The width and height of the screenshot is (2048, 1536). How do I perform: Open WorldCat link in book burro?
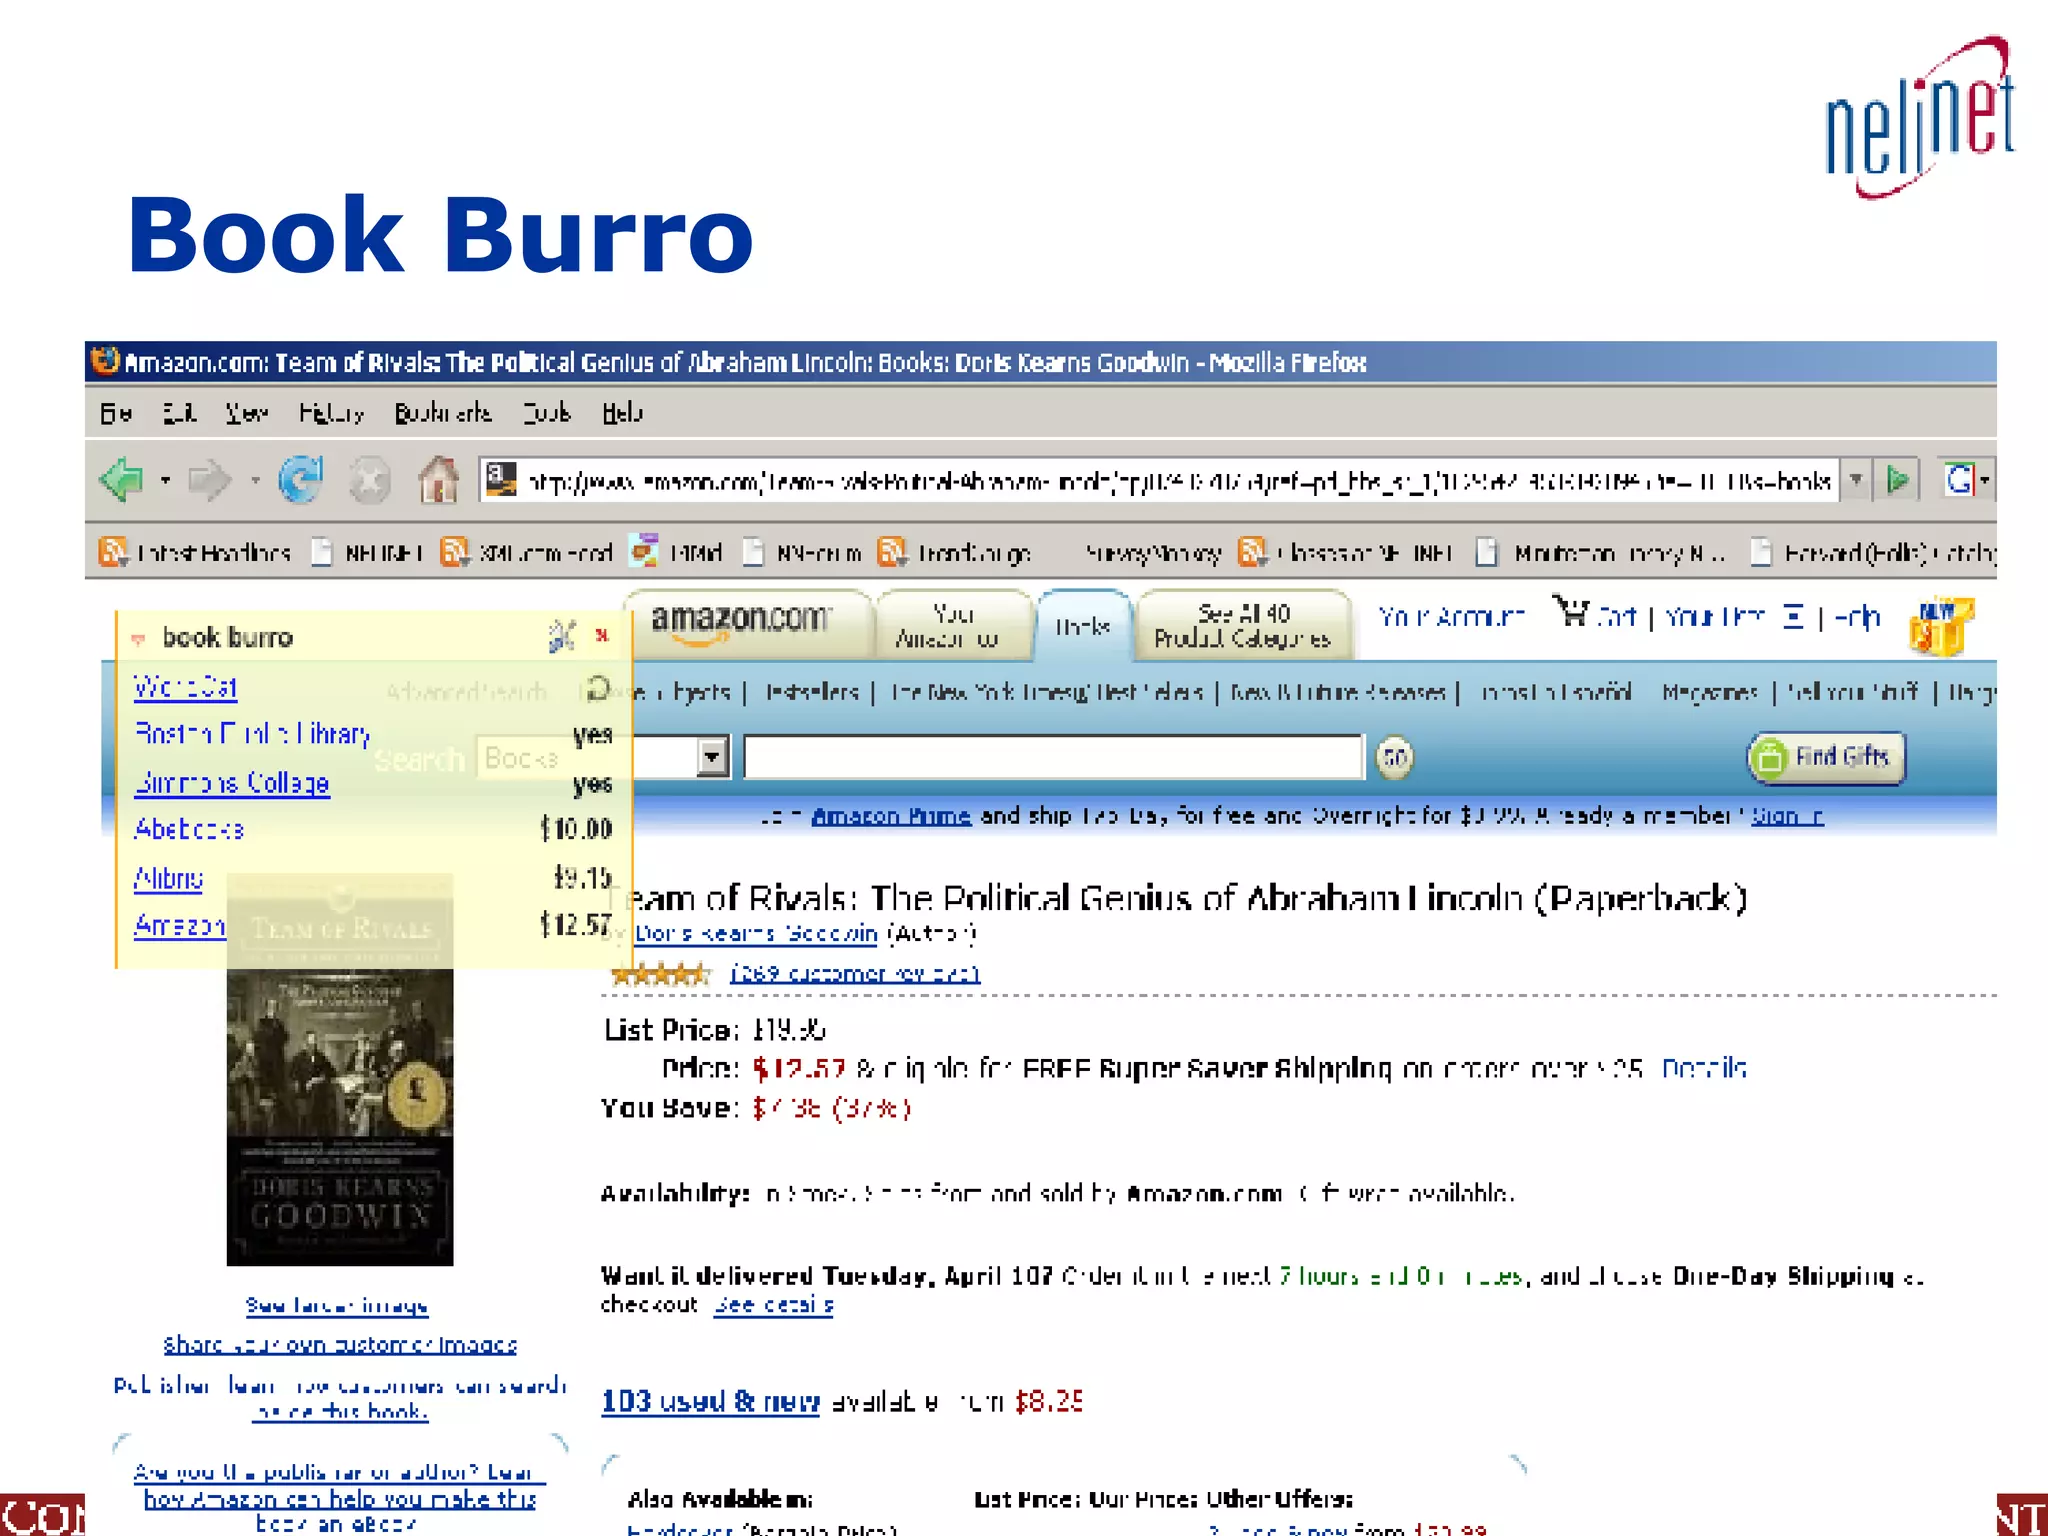[x=185, y=687]
